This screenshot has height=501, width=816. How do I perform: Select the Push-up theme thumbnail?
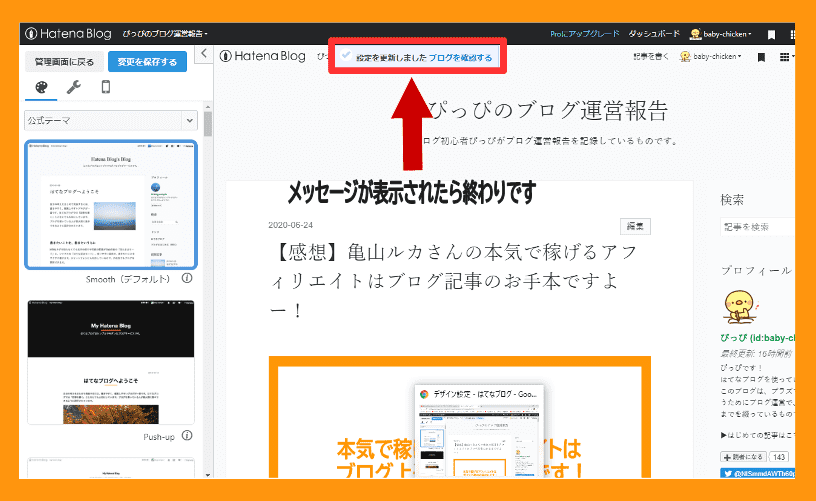coord(111,362)
